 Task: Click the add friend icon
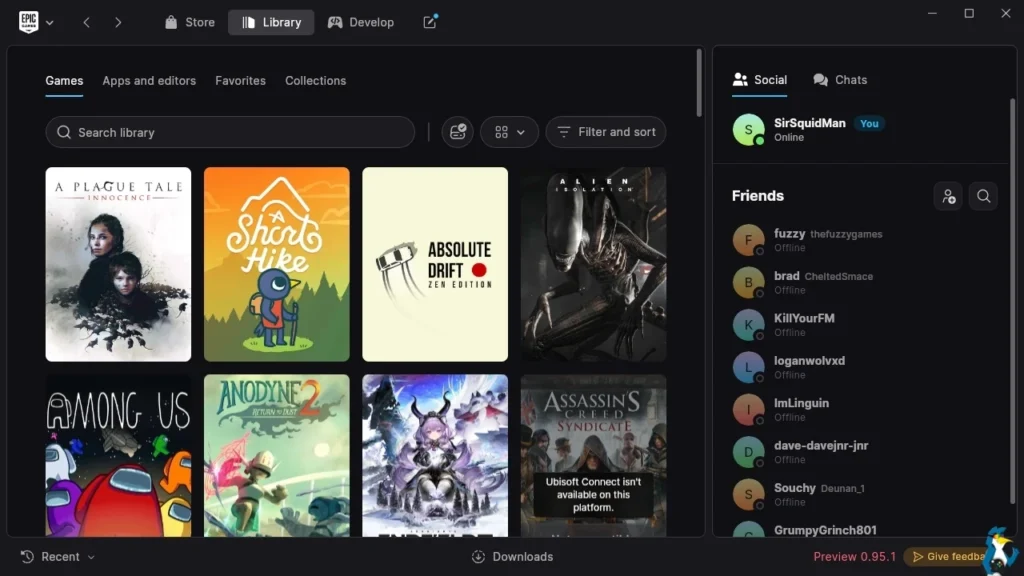pyautogui.click(x=948, y=196)
